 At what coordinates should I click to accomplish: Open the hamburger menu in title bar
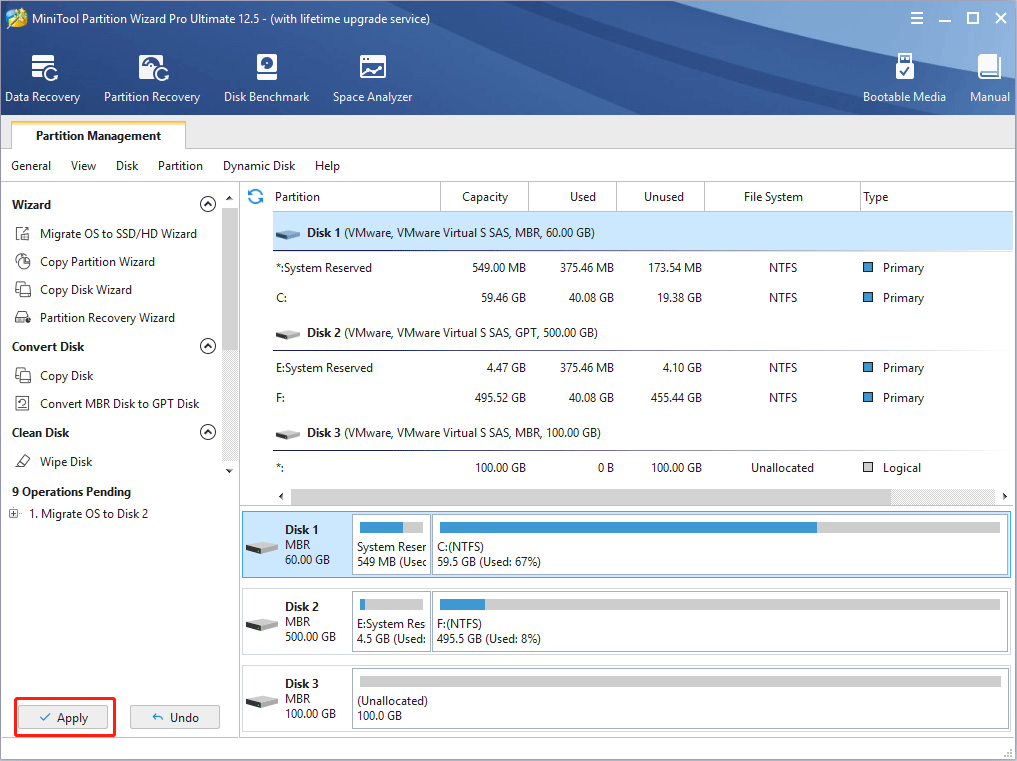(x=917, y=17)
